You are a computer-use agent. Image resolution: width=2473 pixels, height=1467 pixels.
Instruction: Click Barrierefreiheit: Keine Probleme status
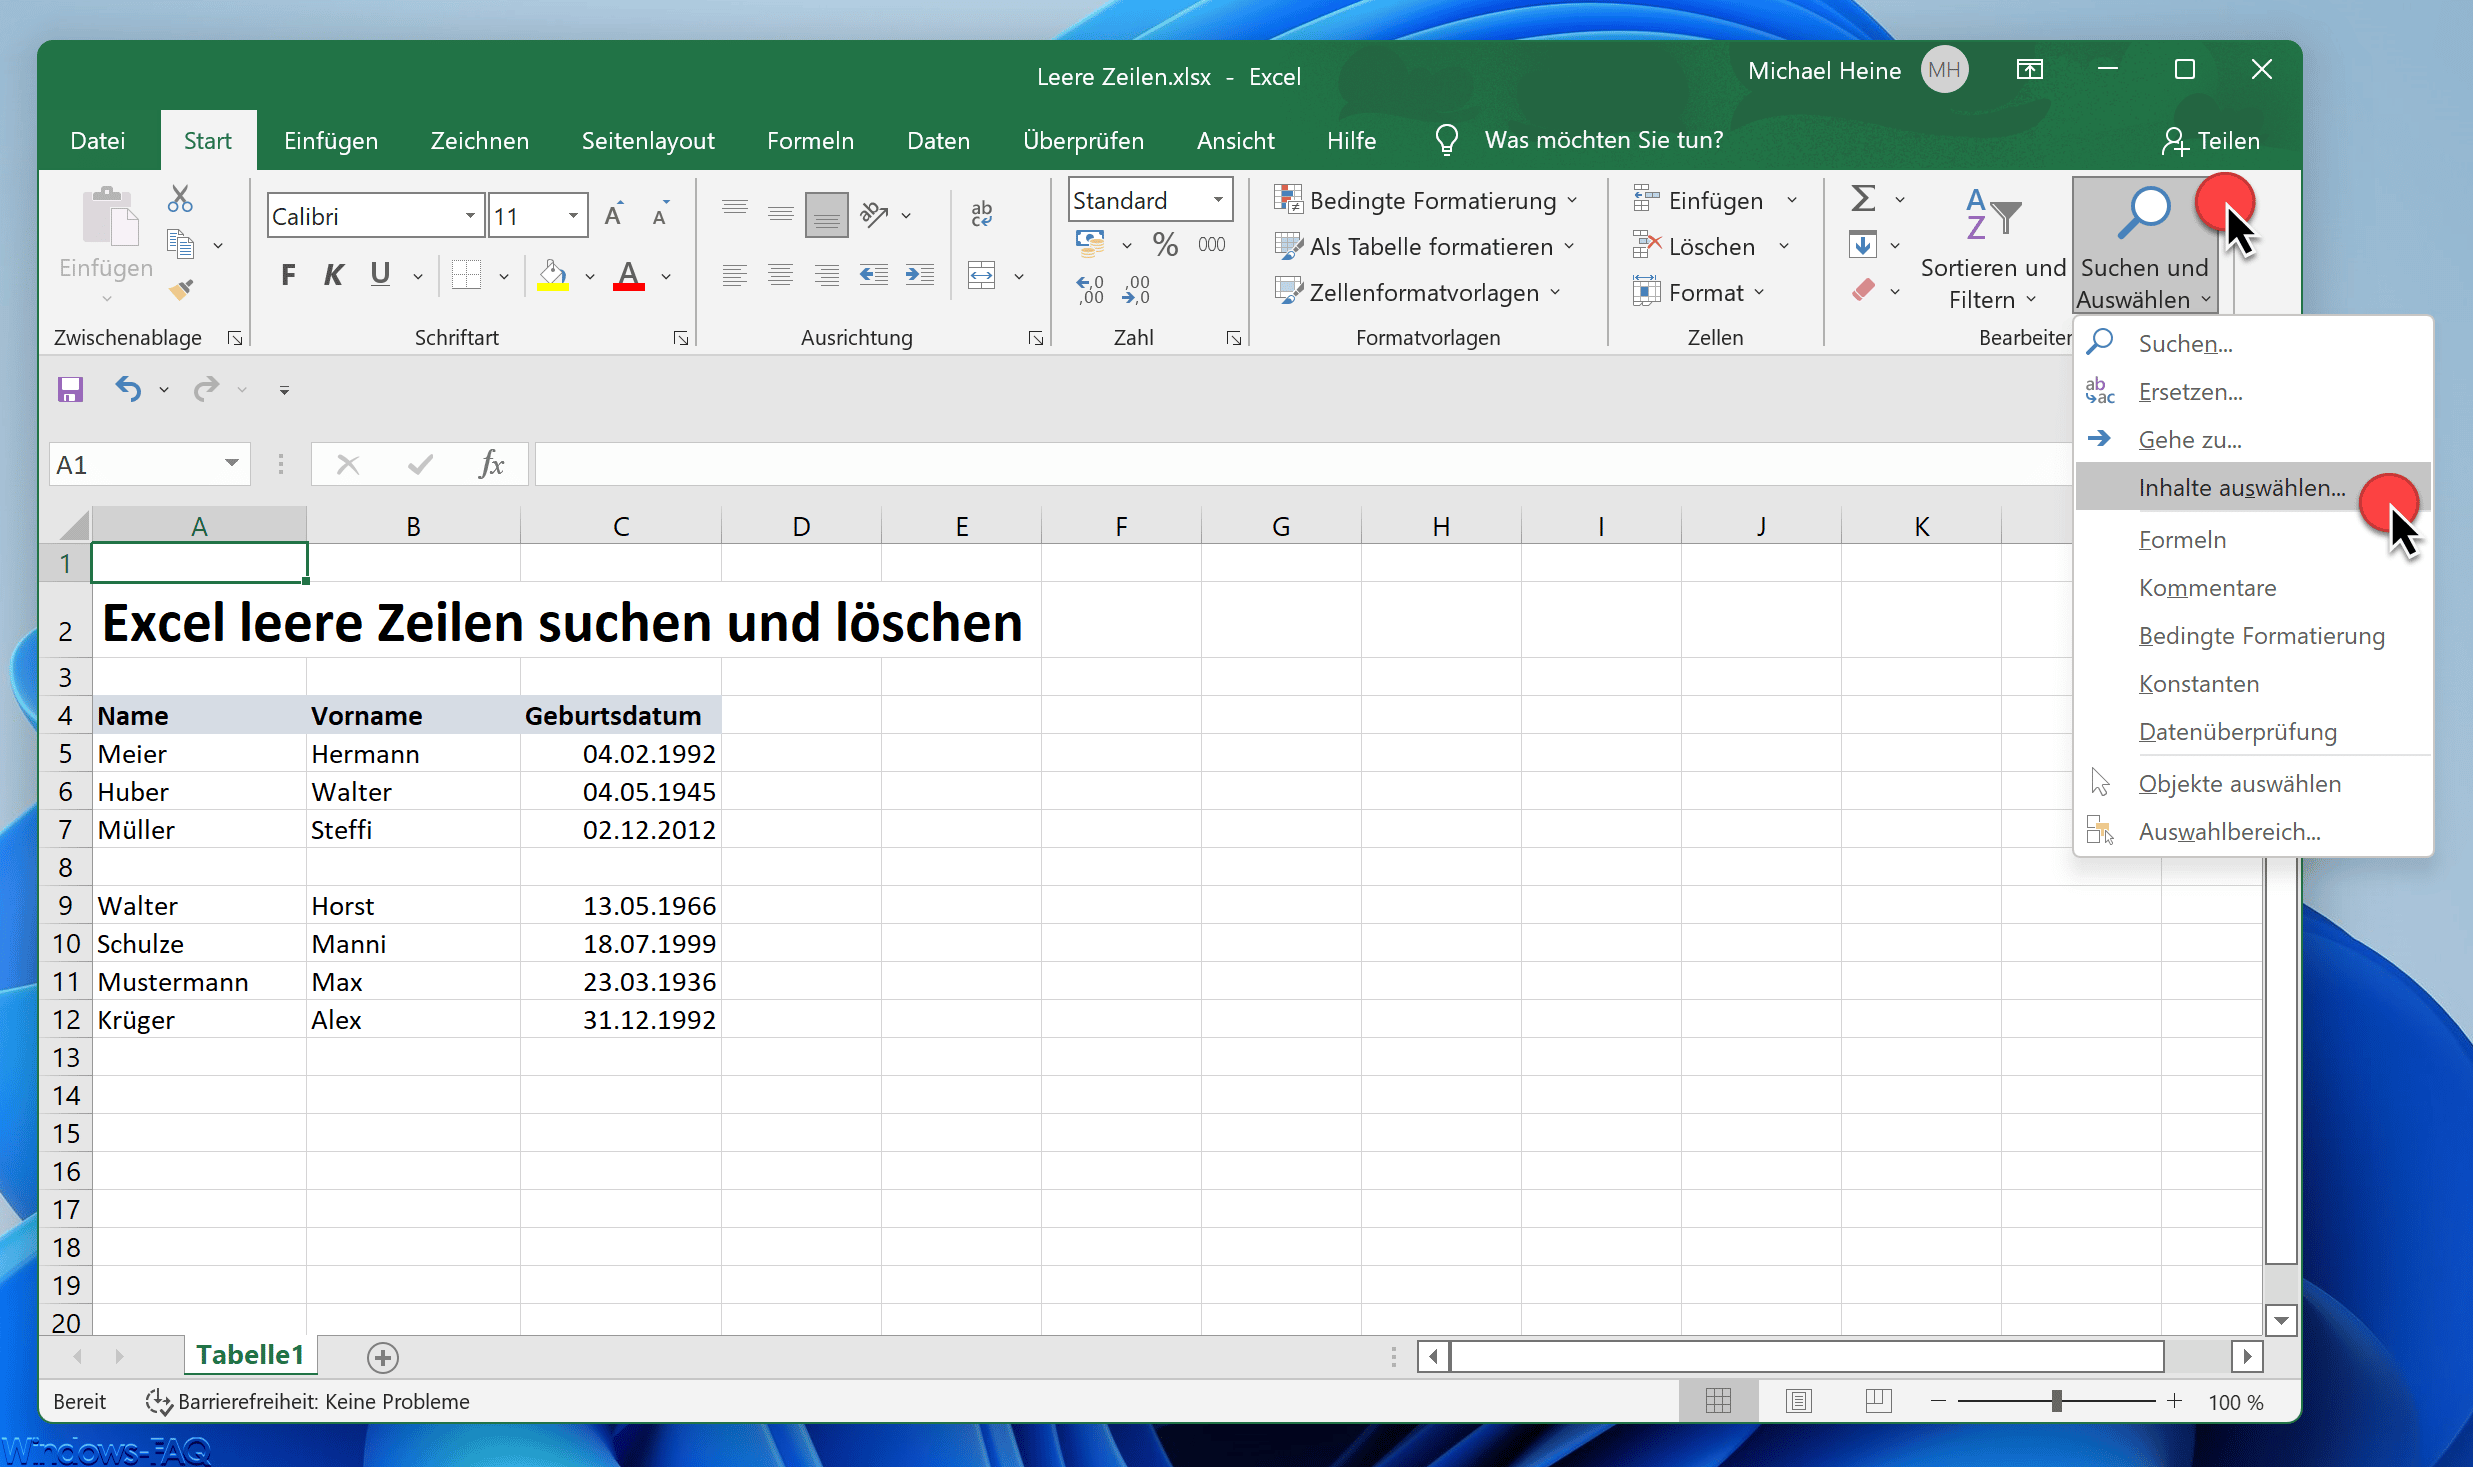coord(307,1401)
